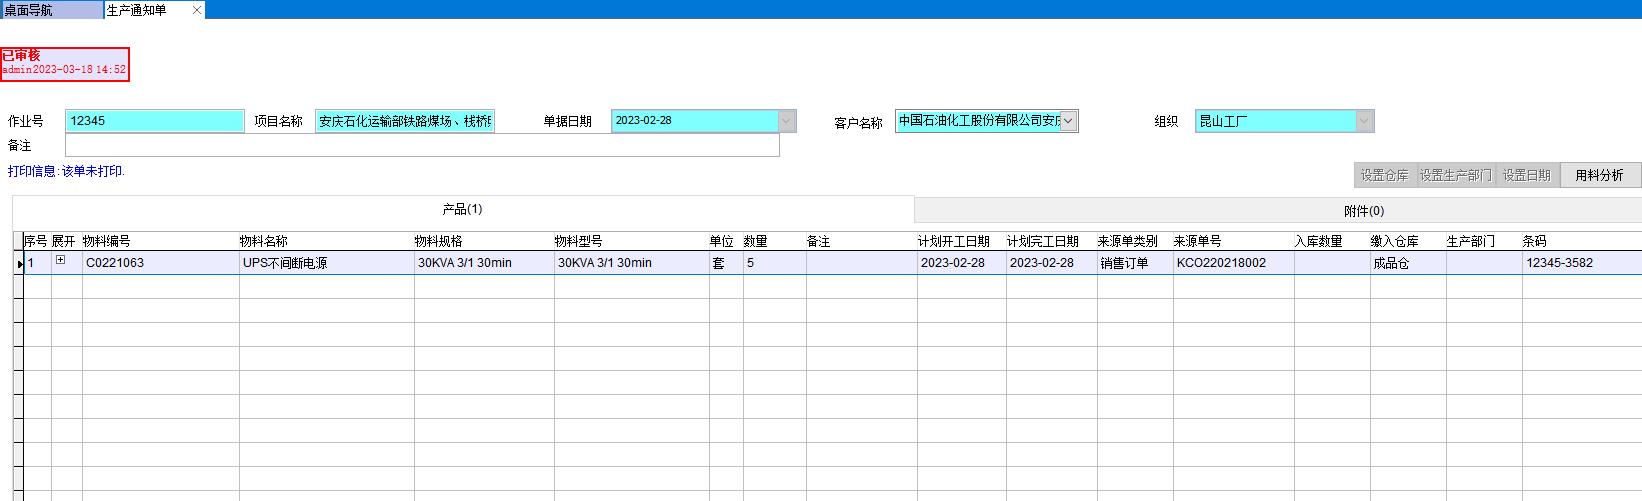The width and height of the screenshot is (1642, 501).
Task: Switch to the 附件(0) tab
Action: (x=1363, y=211)
